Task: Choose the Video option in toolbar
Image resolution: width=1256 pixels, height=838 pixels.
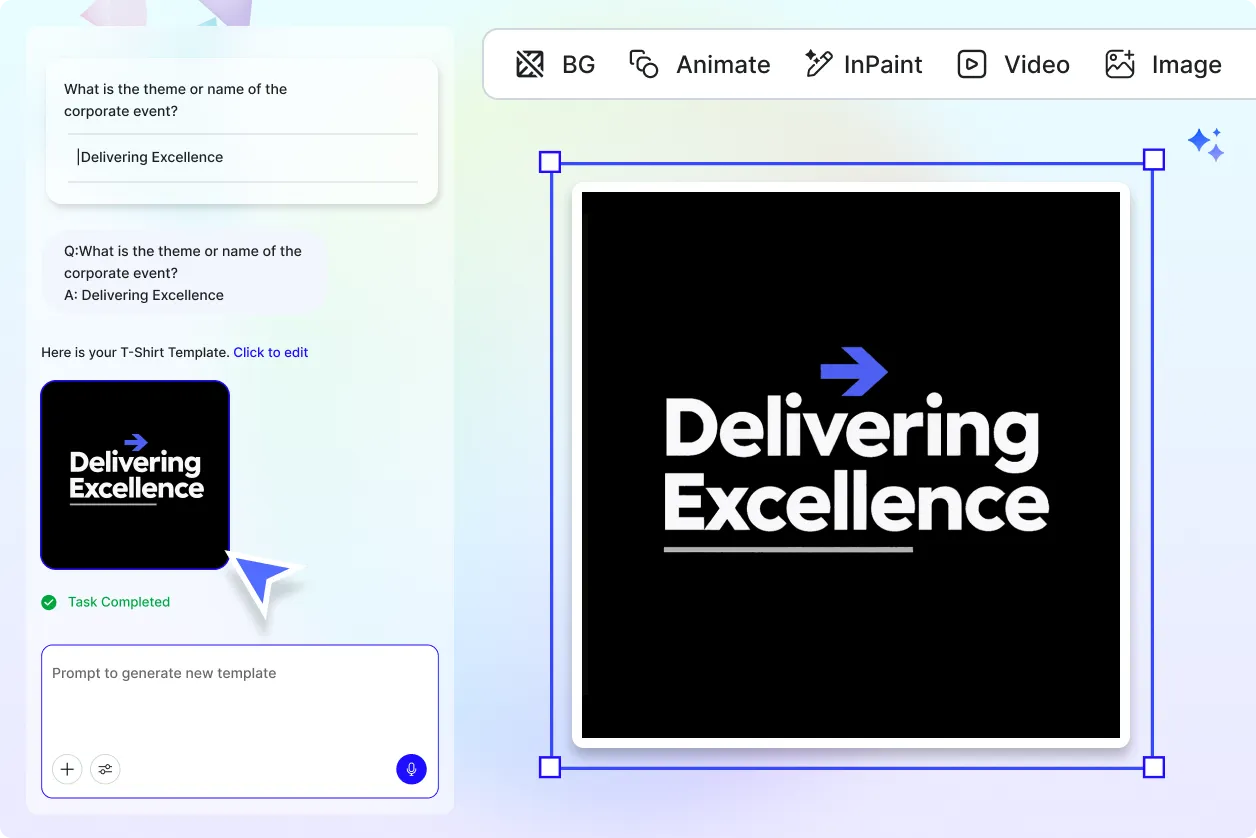Action: pyautogui.click(x=1014, y=65)
